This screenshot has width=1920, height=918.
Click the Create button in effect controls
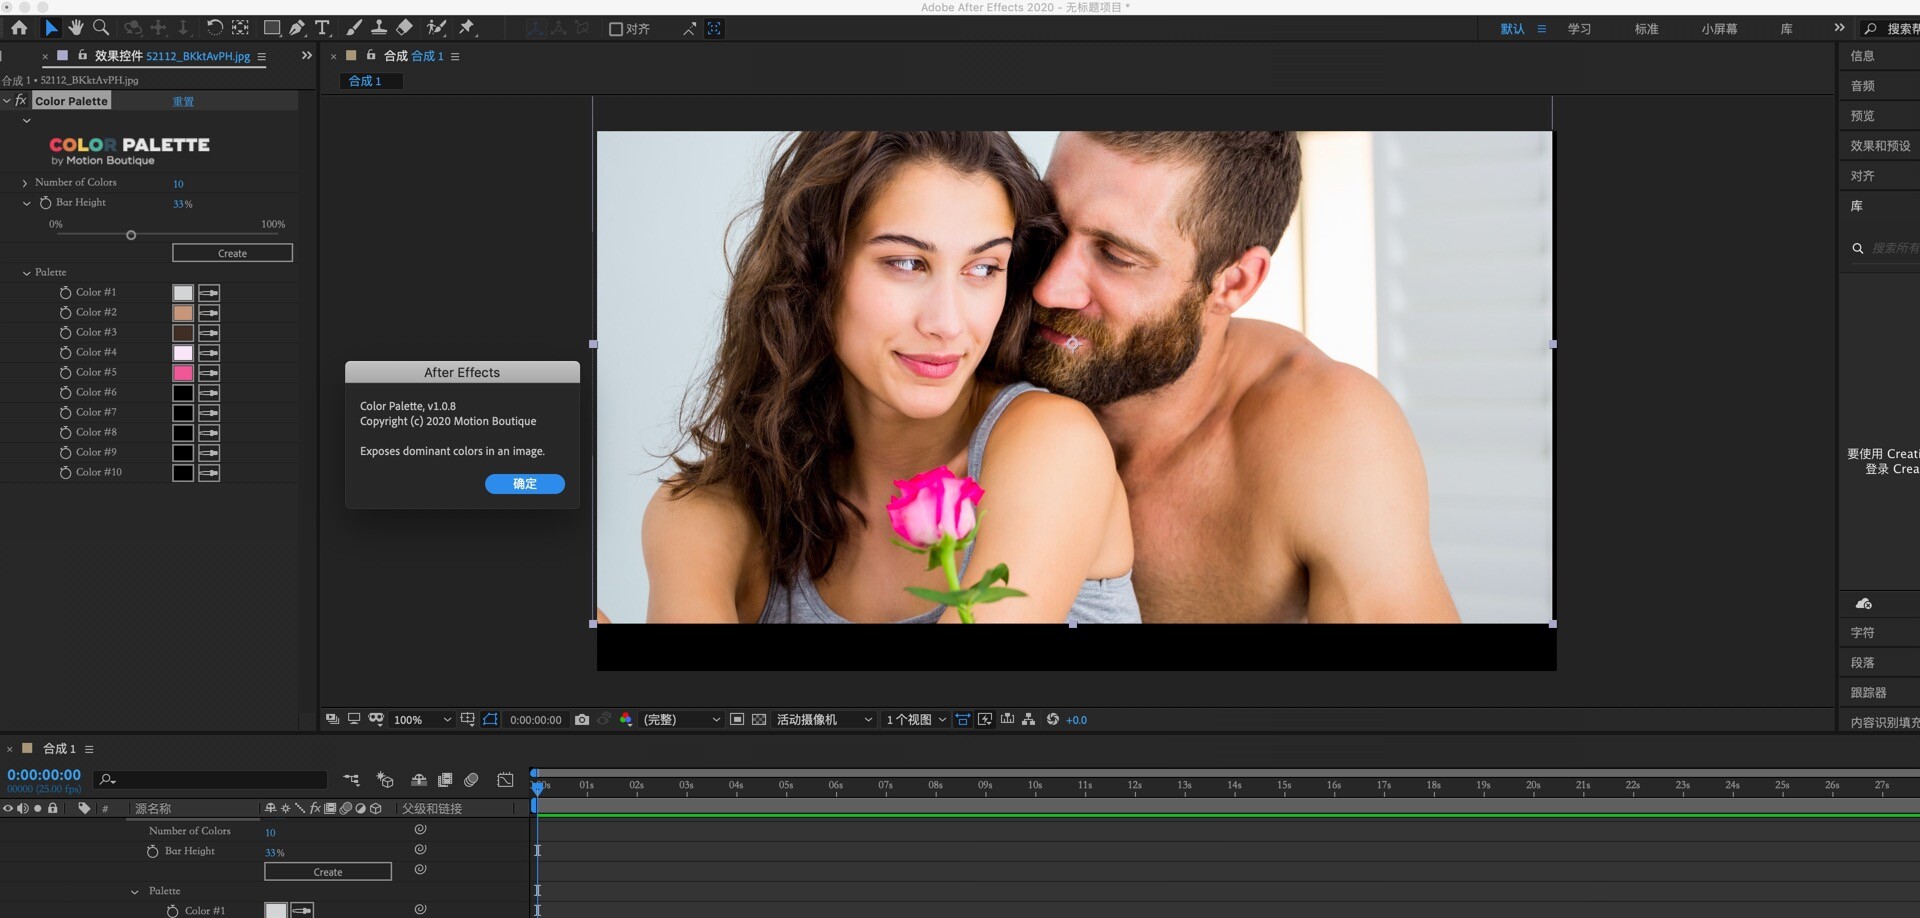pos(232,253)
